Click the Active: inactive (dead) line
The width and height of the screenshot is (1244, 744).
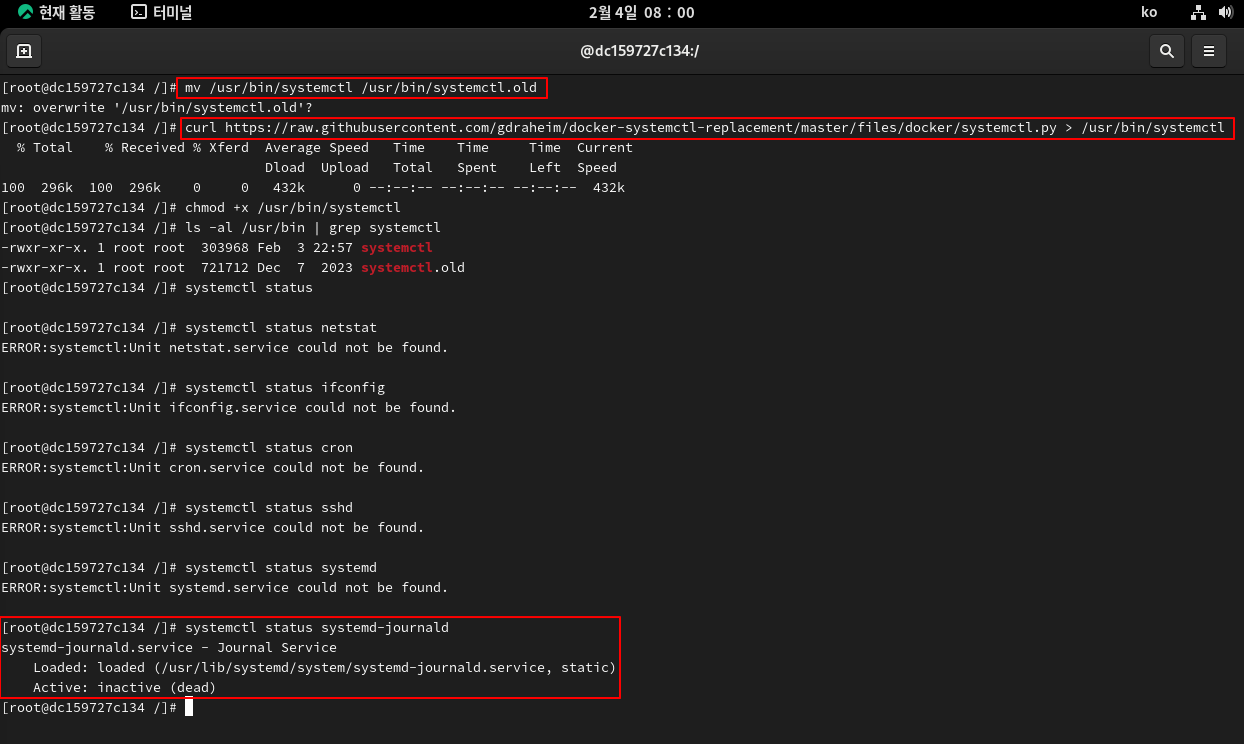[125, 688]
